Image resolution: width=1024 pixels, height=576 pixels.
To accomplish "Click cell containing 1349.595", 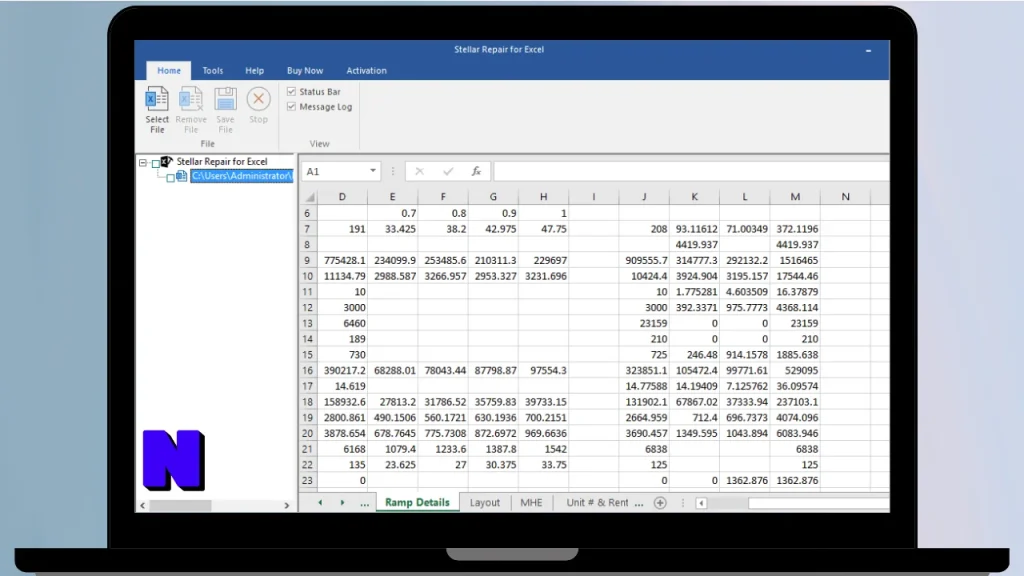I will 694,433.
